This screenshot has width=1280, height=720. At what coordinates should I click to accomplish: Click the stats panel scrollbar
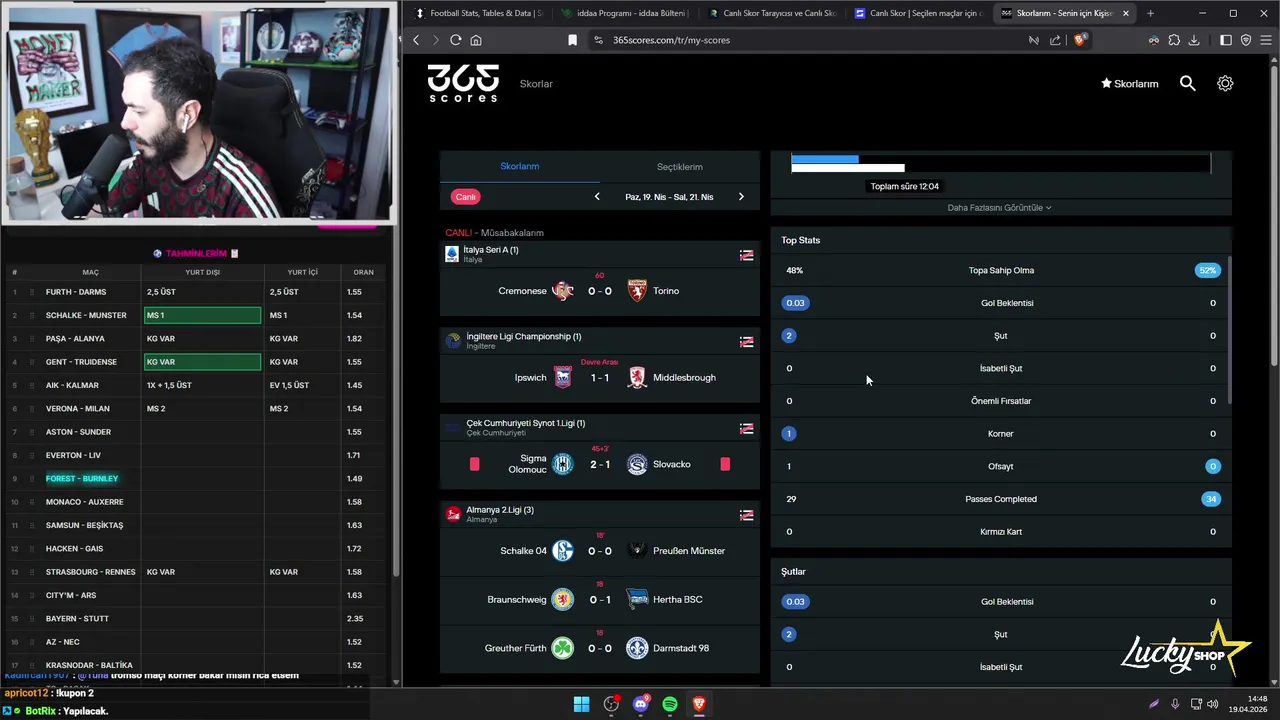point(1229,330)
